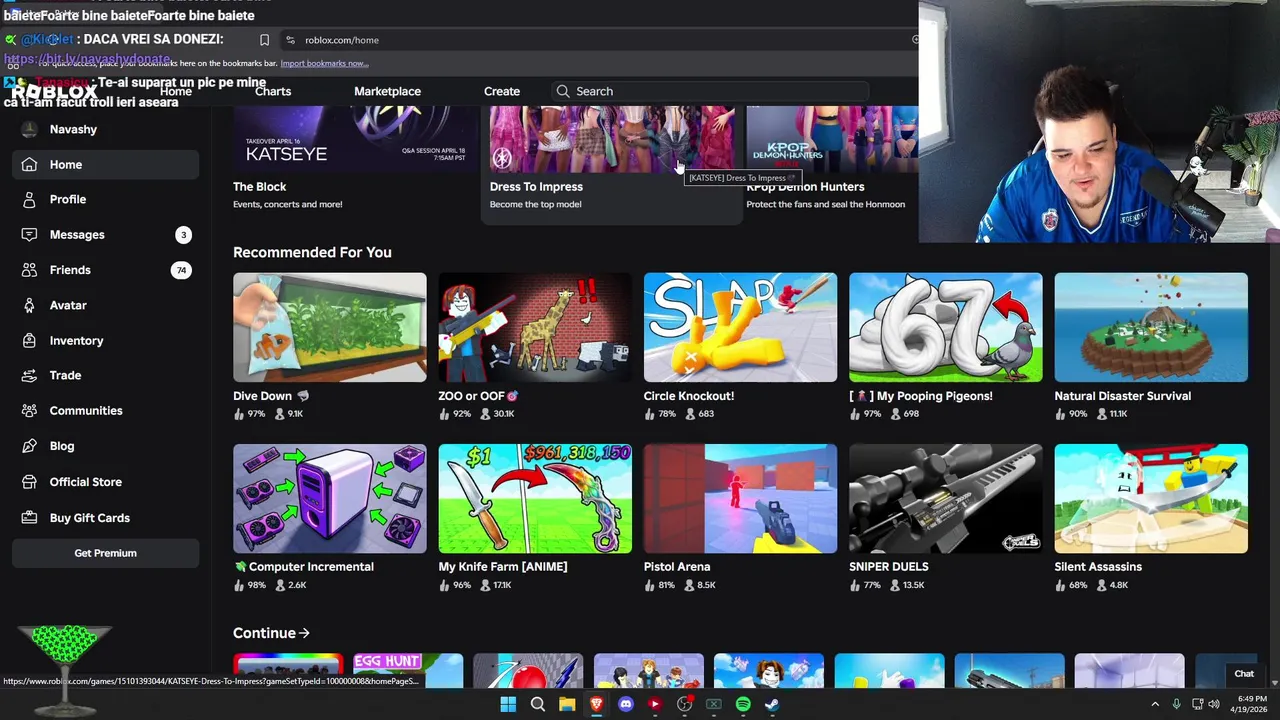1280x720 pixels.
Task: Open Inventory via its sidebar bag icon
Action: (30, 341)
